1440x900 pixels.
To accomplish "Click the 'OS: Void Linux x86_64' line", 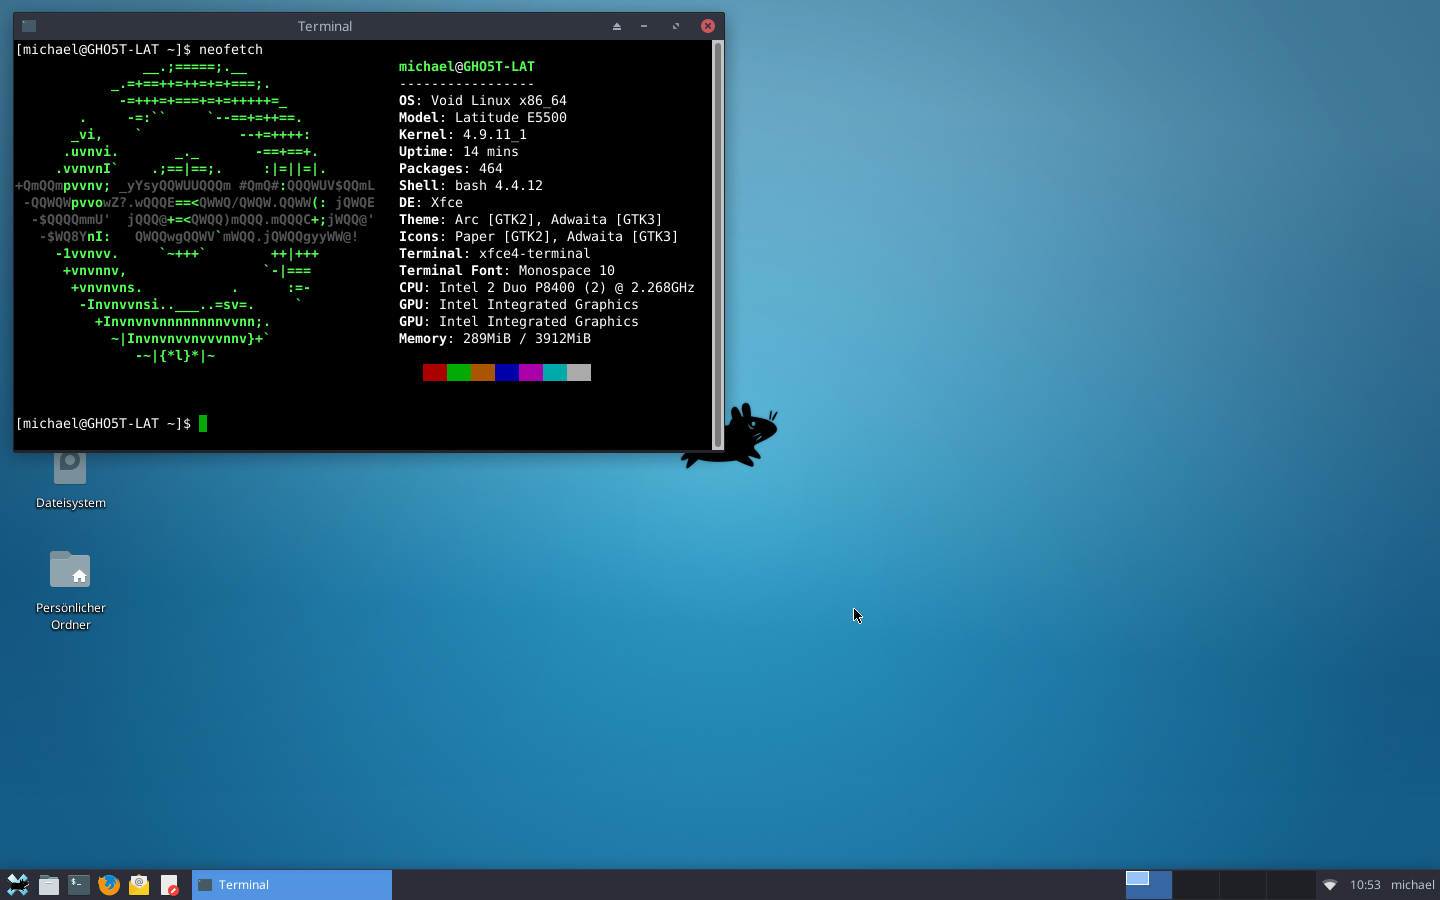I will pos(483,101).
